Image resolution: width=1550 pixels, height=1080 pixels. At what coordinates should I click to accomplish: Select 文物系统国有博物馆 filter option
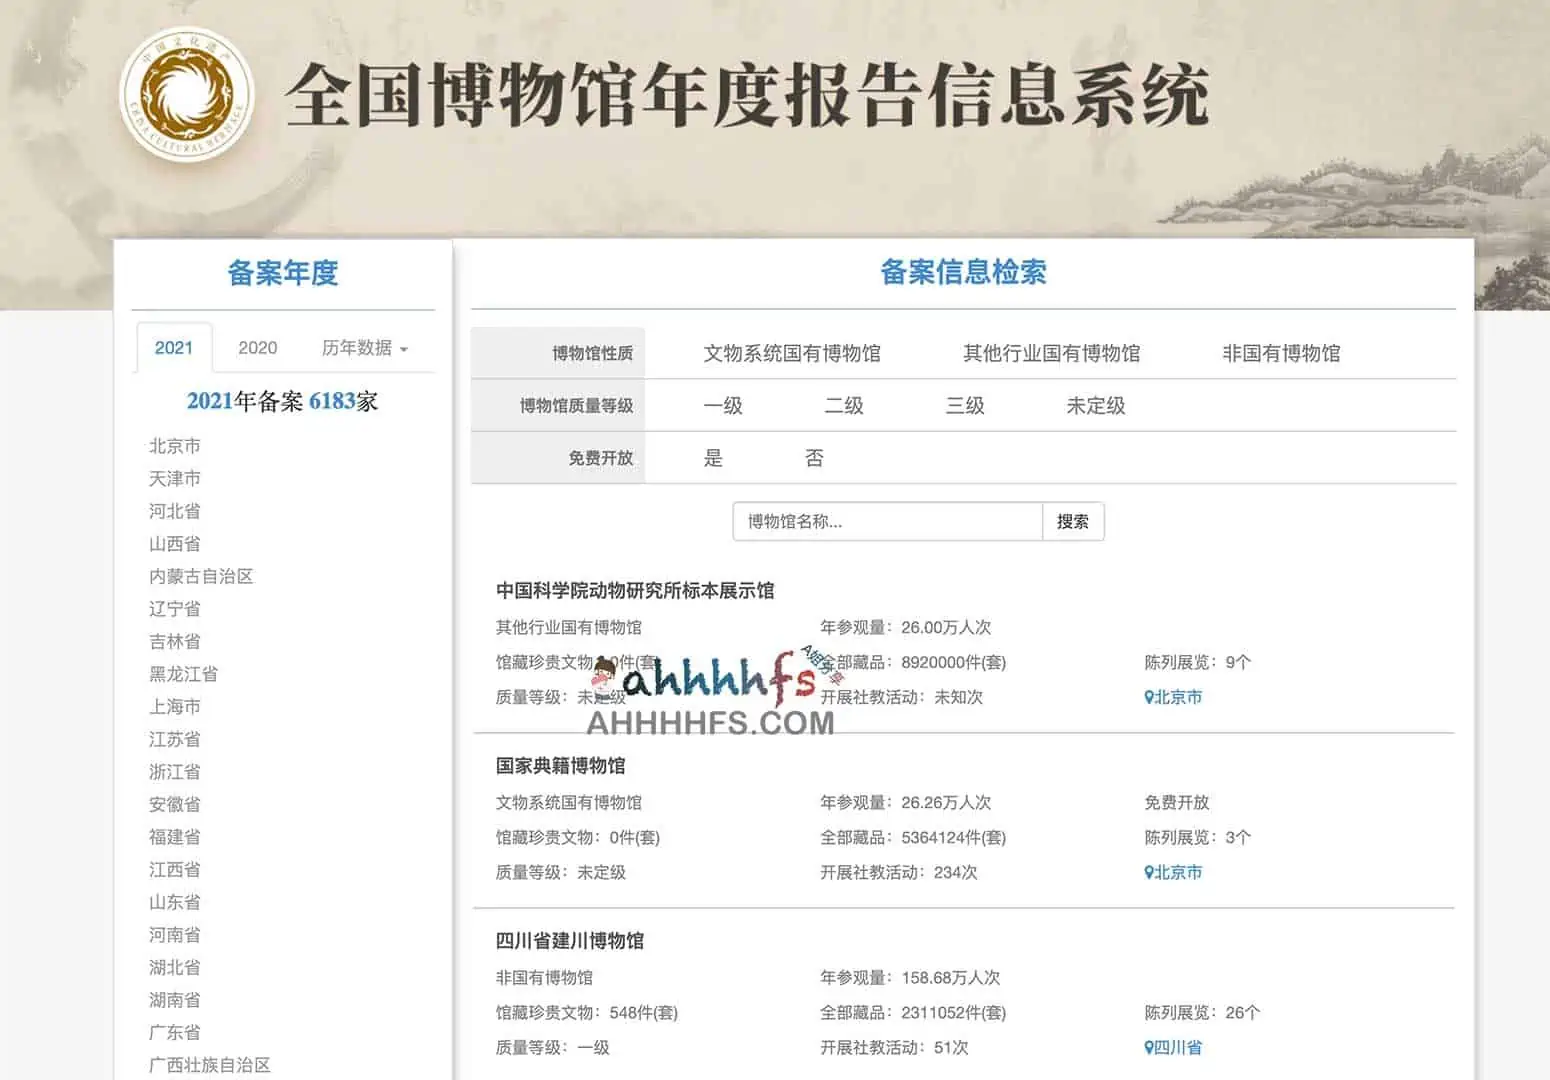click(791, 352)
